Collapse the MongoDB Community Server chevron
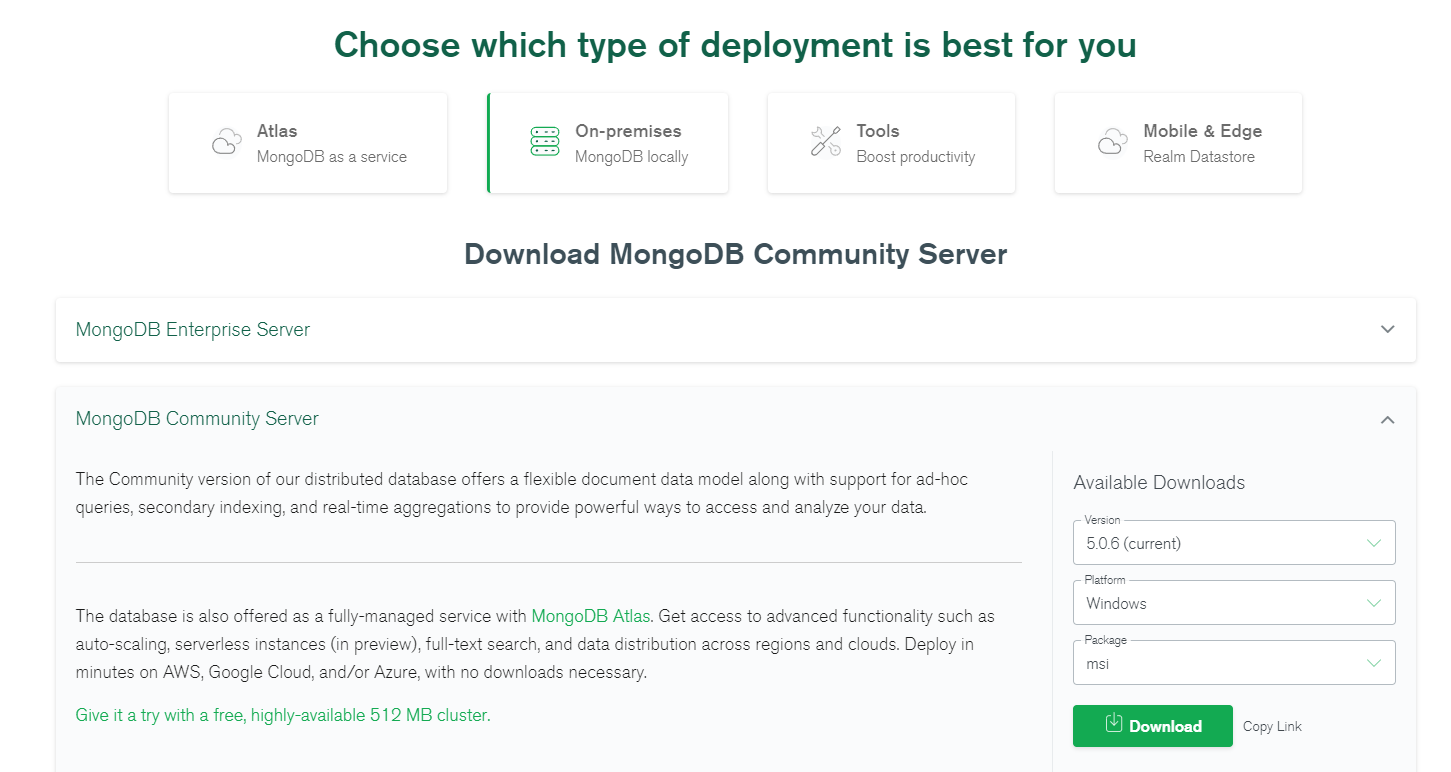 click(1387, 420)
